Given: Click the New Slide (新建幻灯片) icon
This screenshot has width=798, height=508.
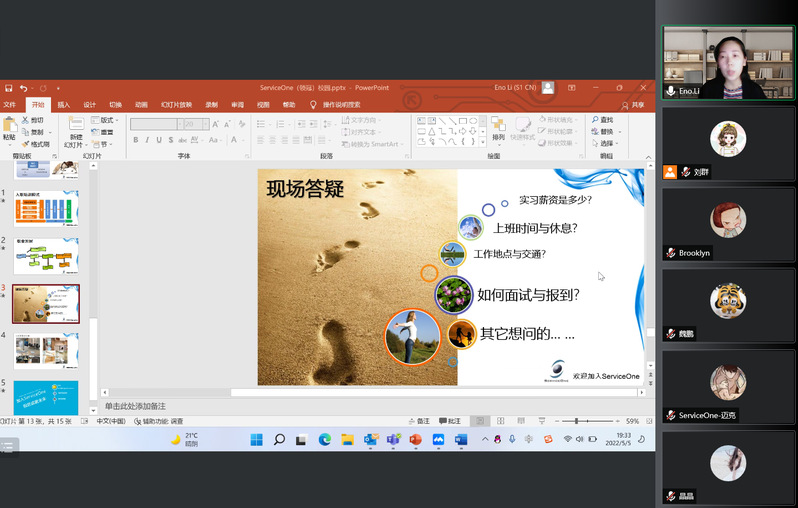Looking at the screenshot, I should pos(76,127).
